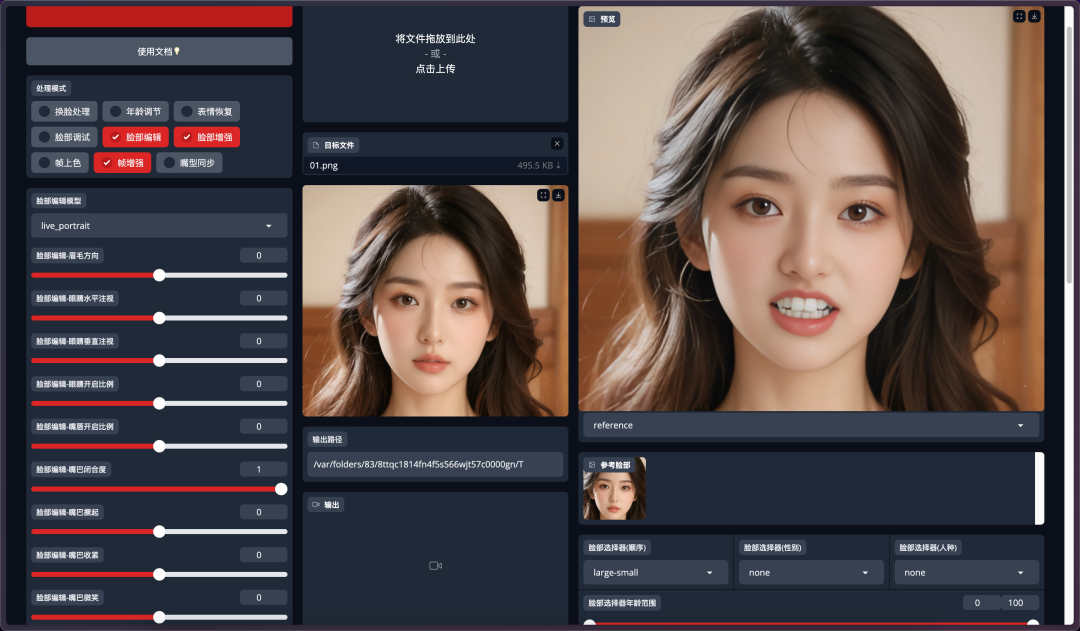Enable the 表情恢复 processing mode
1080x631 pixels.
coord(207,112)
